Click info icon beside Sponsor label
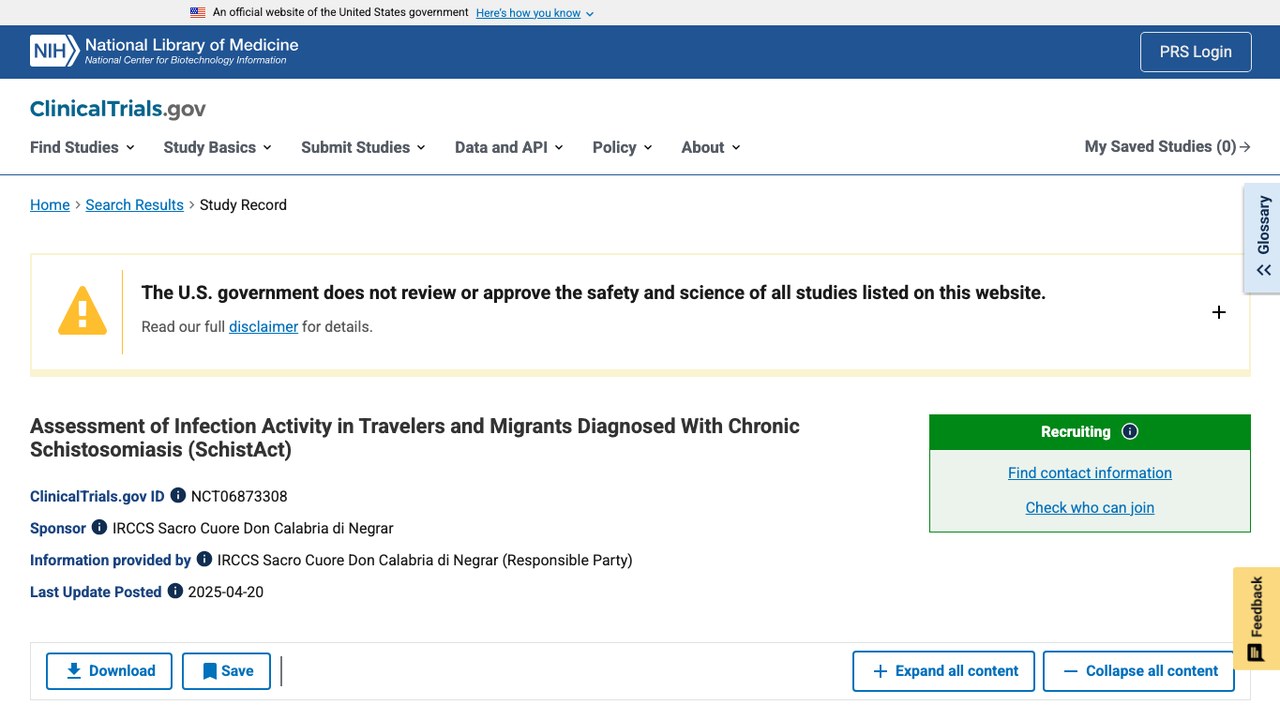This screenshot has height=720, width=1280. (x=99, y=527)
